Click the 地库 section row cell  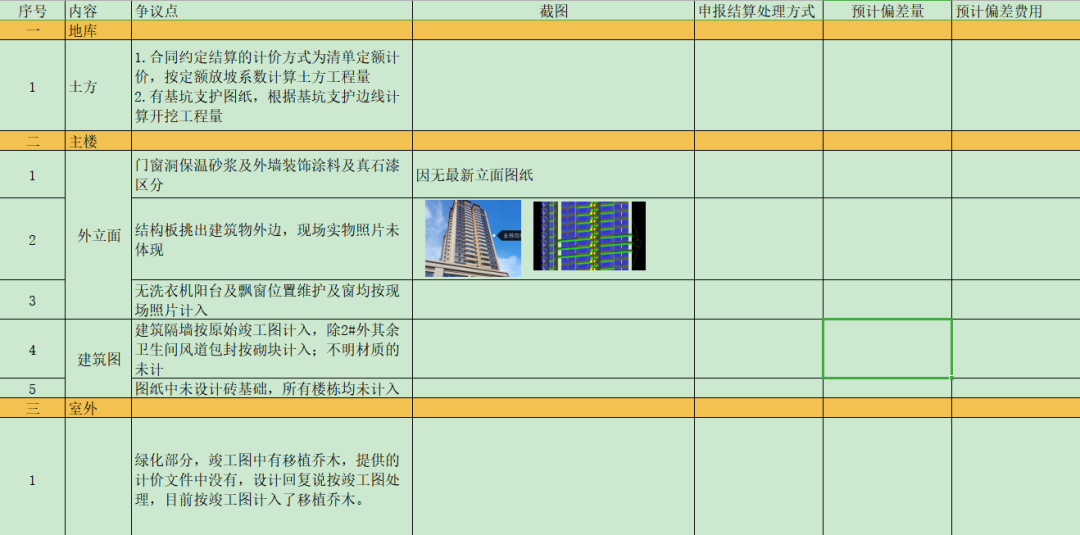(98, 31)
